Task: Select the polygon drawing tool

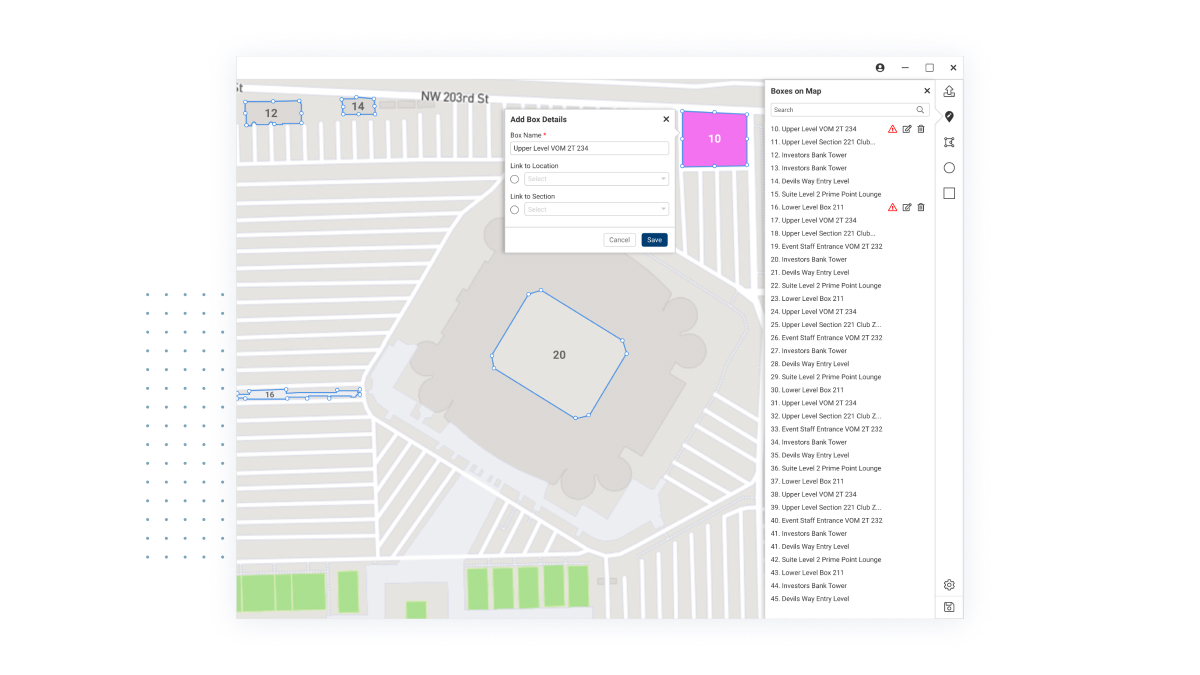Action: [948, 141]
